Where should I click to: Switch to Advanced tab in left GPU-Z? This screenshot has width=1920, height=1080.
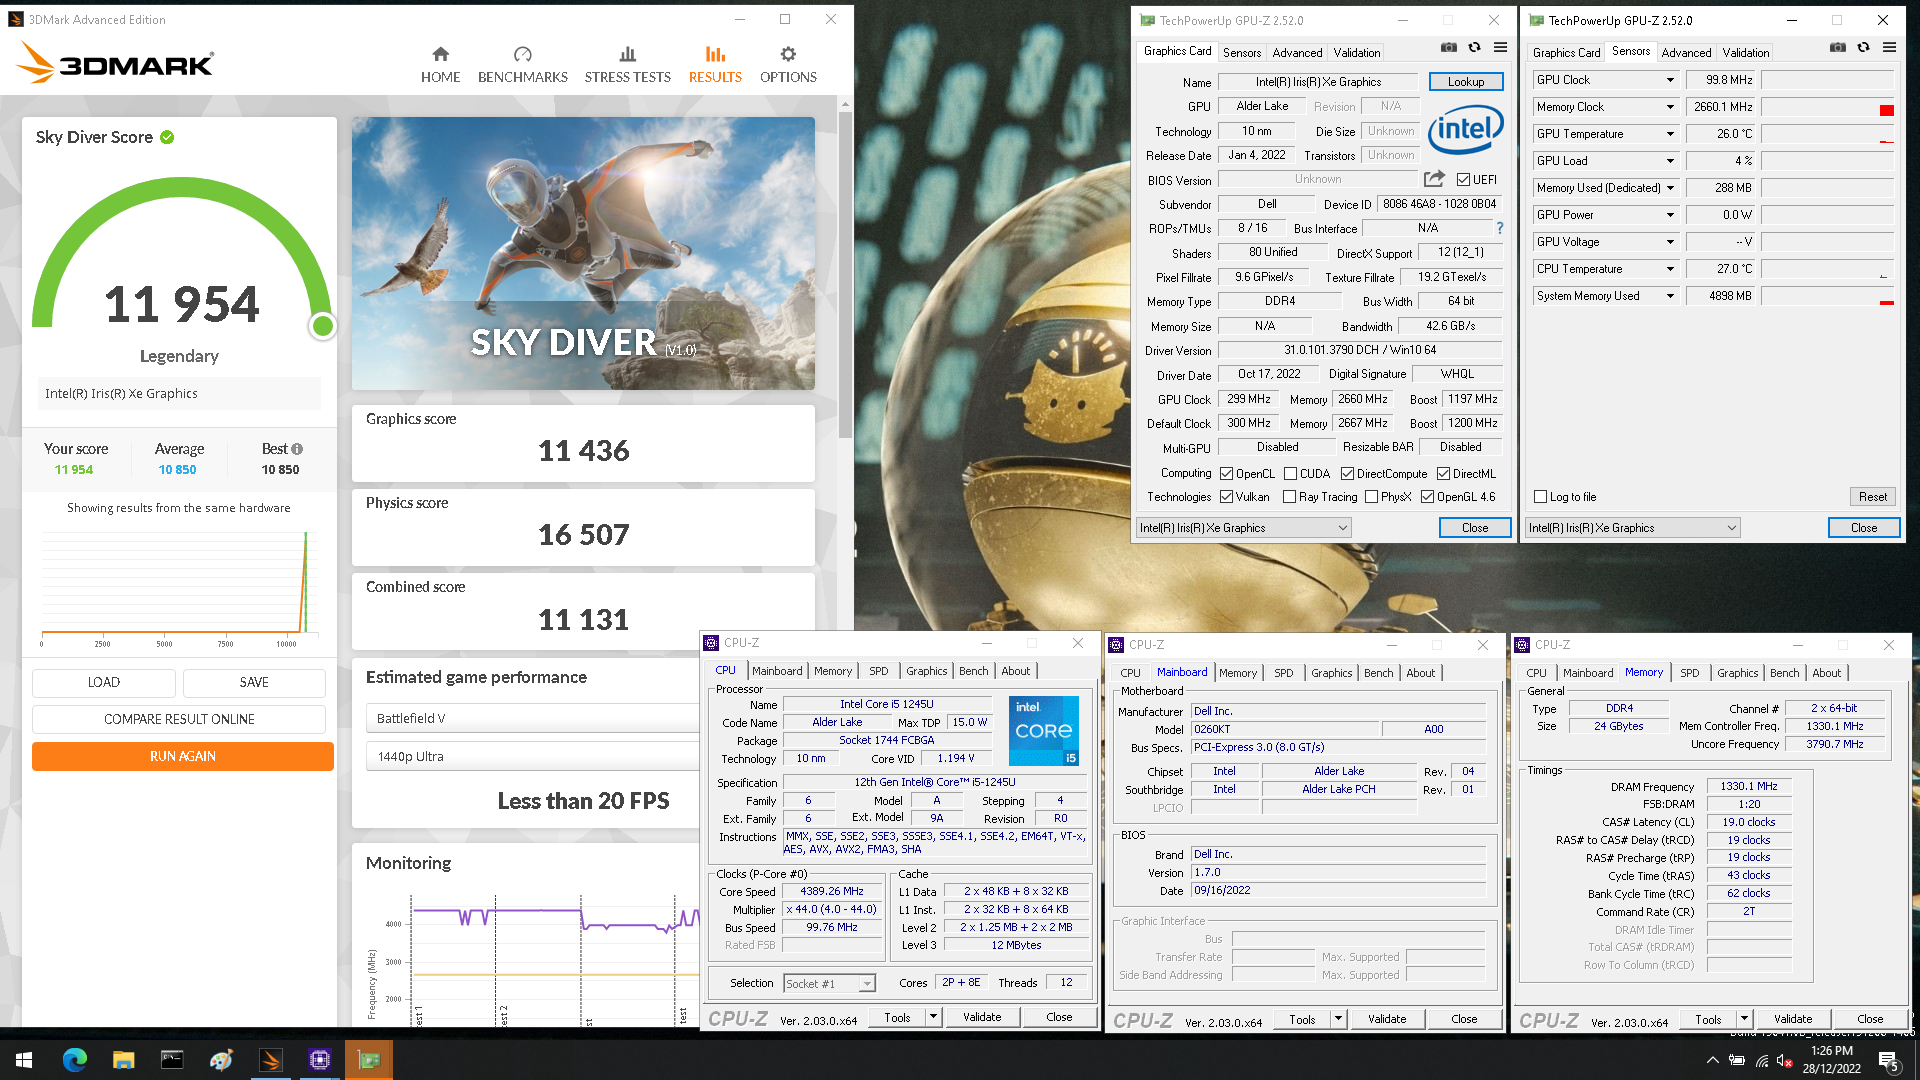coord(1297,53)
